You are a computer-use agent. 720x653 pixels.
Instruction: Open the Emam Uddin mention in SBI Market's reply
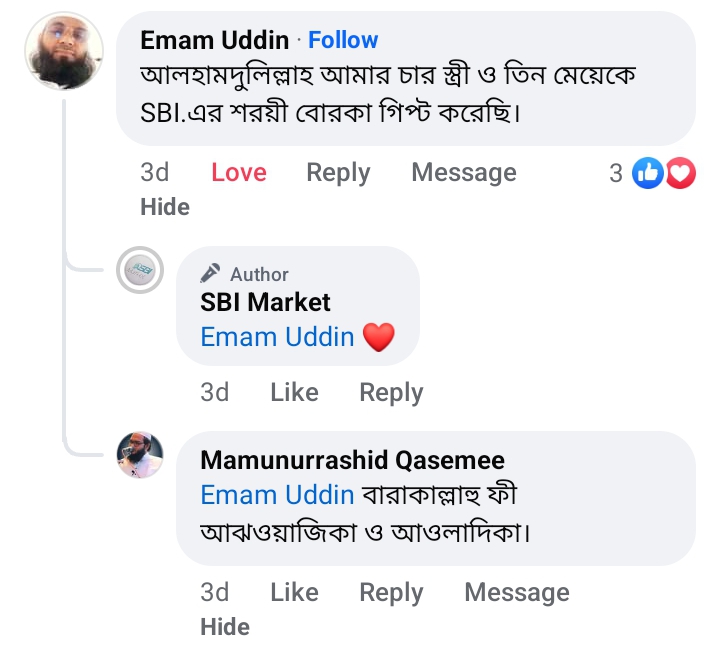click(278, 337)
